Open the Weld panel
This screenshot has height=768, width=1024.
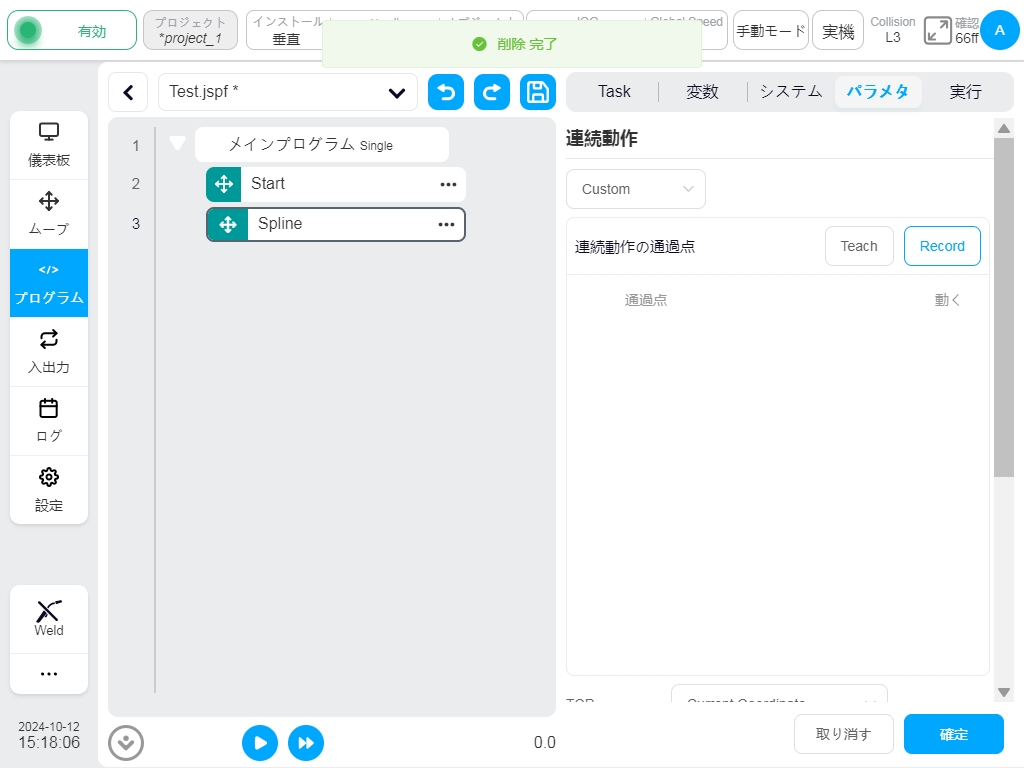pos(49,618)
